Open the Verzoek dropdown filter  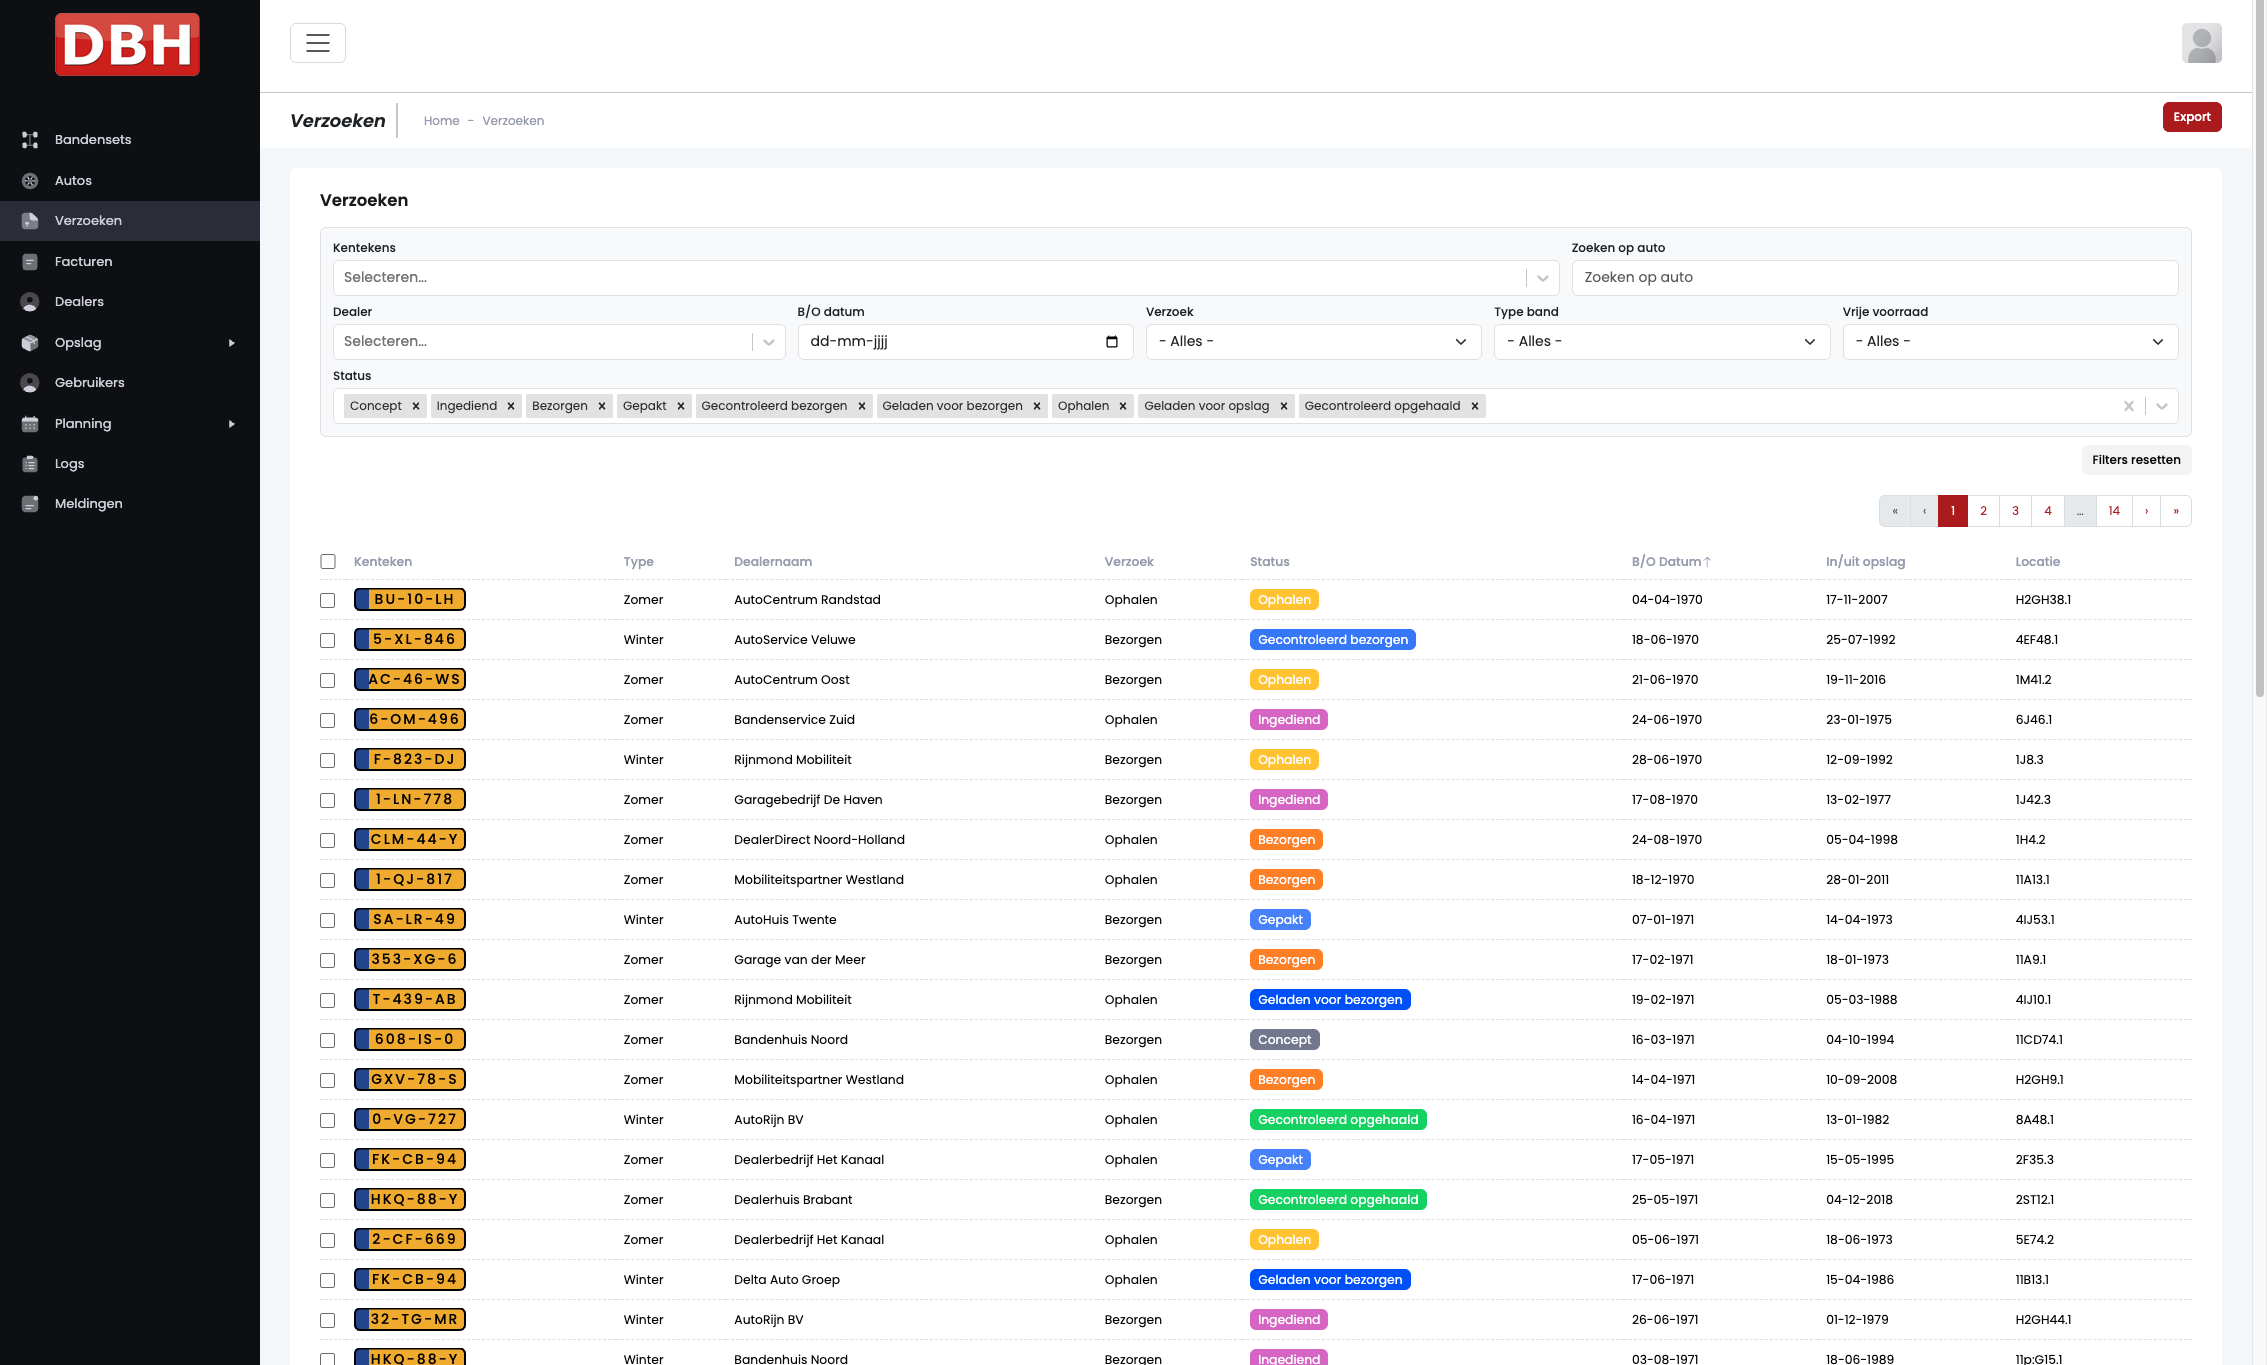coord(1313,342)
